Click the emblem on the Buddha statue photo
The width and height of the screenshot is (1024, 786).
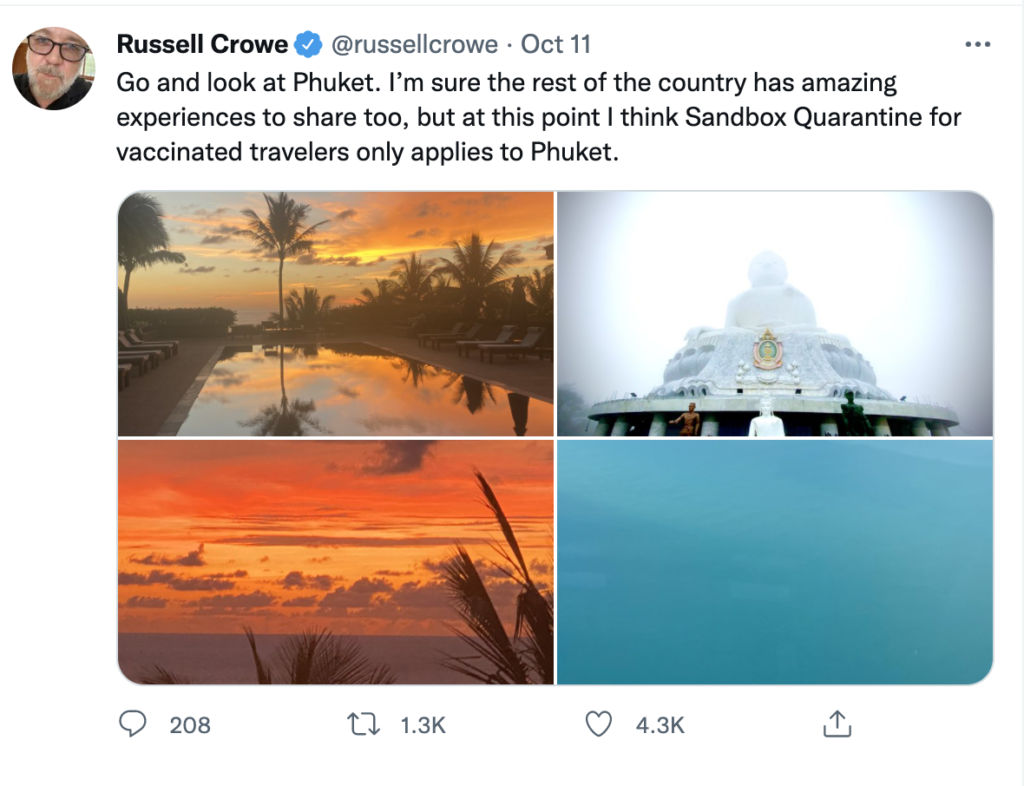coord(768,350)
